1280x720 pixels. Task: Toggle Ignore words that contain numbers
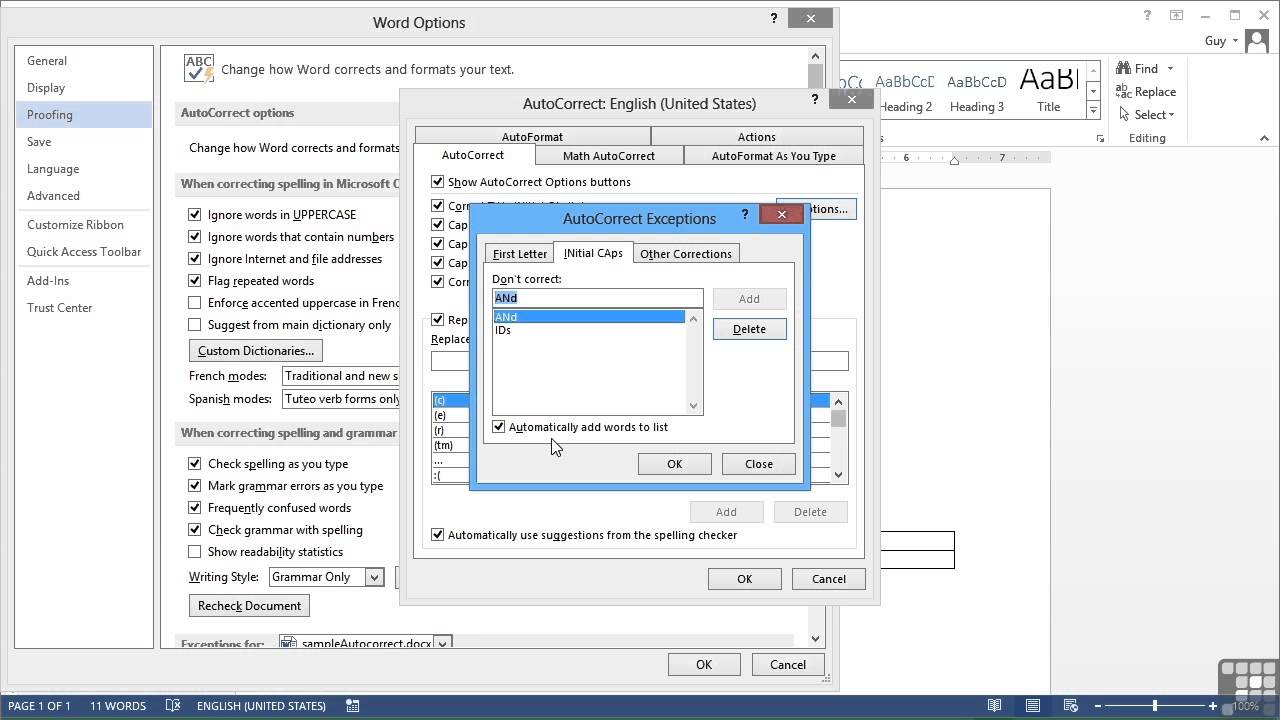[195, 236]
